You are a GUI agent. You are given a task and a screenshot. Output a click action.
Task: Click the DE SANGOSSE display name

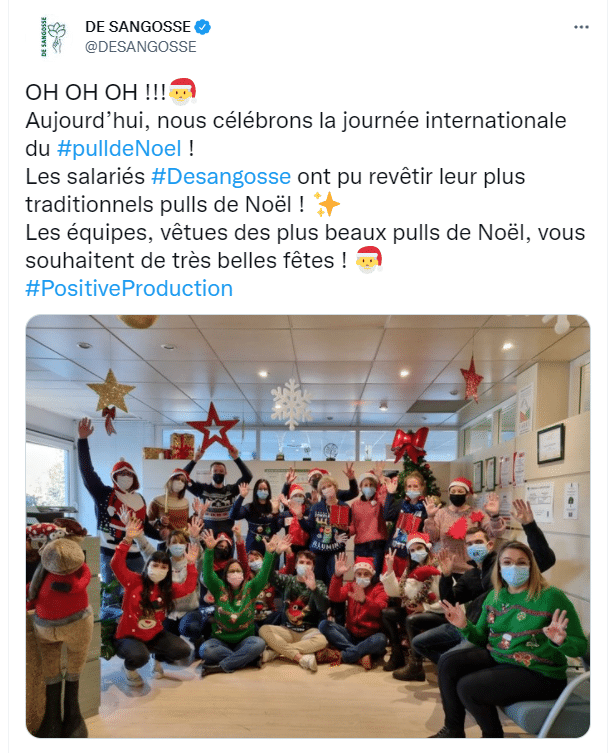pos(138,27)
